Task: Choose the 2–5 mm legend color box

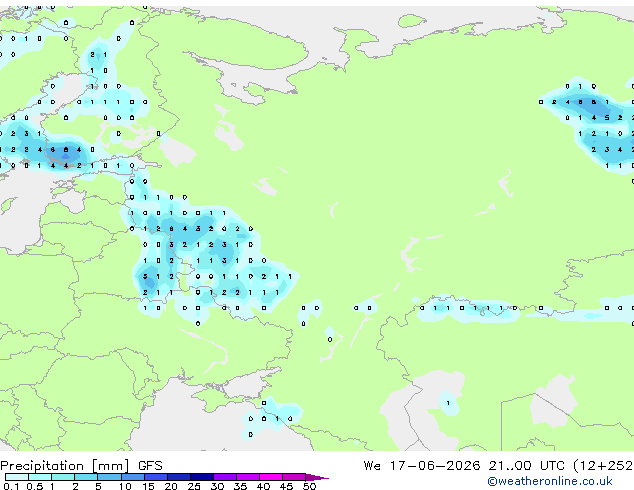Action: point(86,477)
